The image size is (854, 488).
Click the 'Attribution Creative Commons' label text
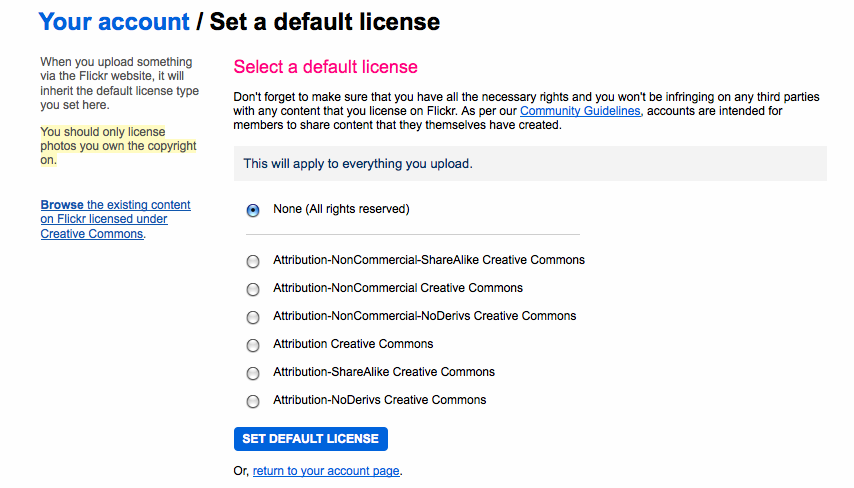tap(353, 344)
